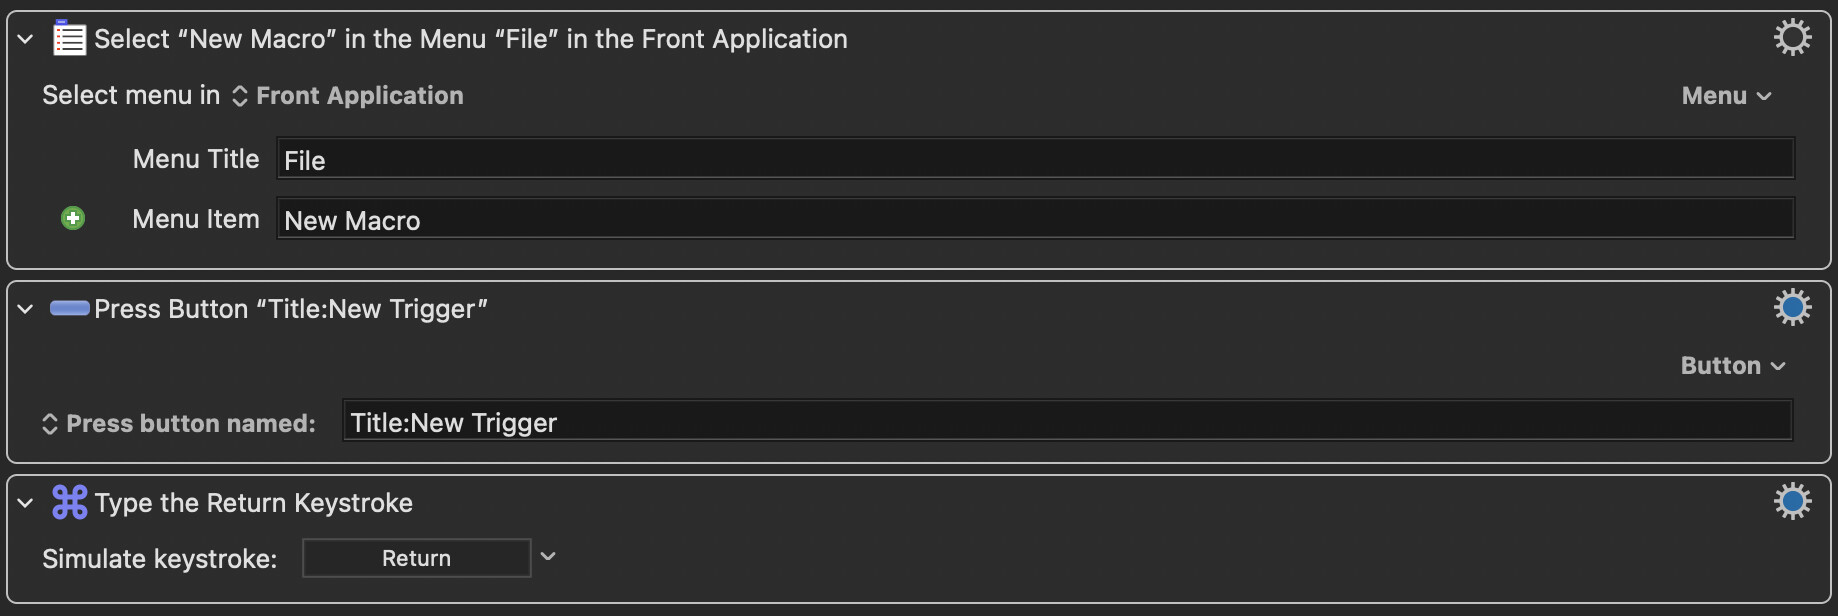Viewport: 1838px width, 616px height.
Task: Open the Menu dropdown
Action: coord(1726,96)
